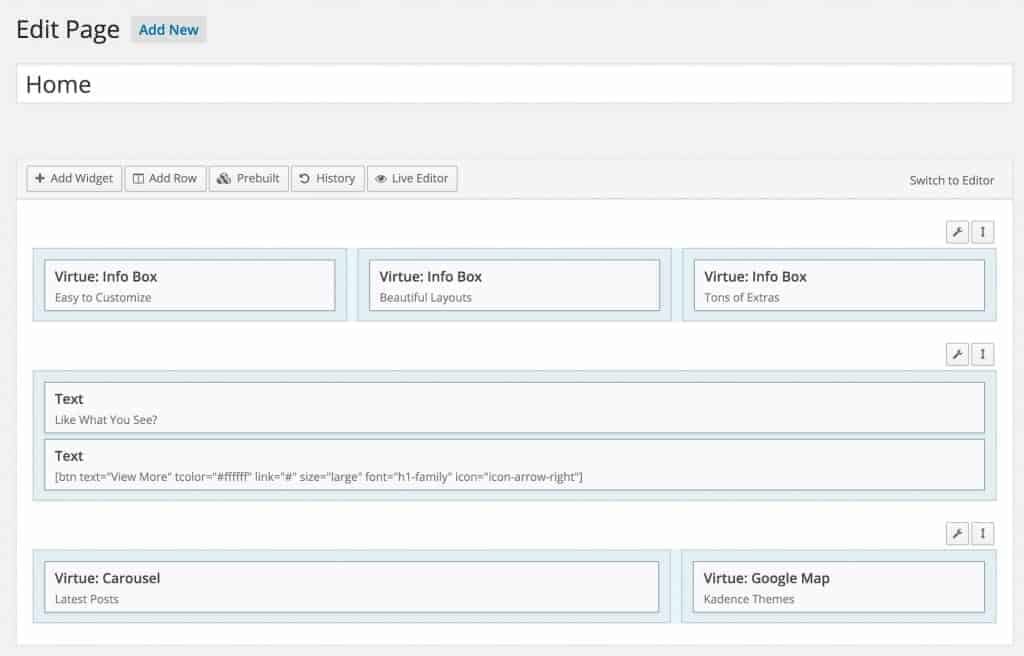The image size is (1024, 656).
Task: Open the History button
Action: point(328,178)
